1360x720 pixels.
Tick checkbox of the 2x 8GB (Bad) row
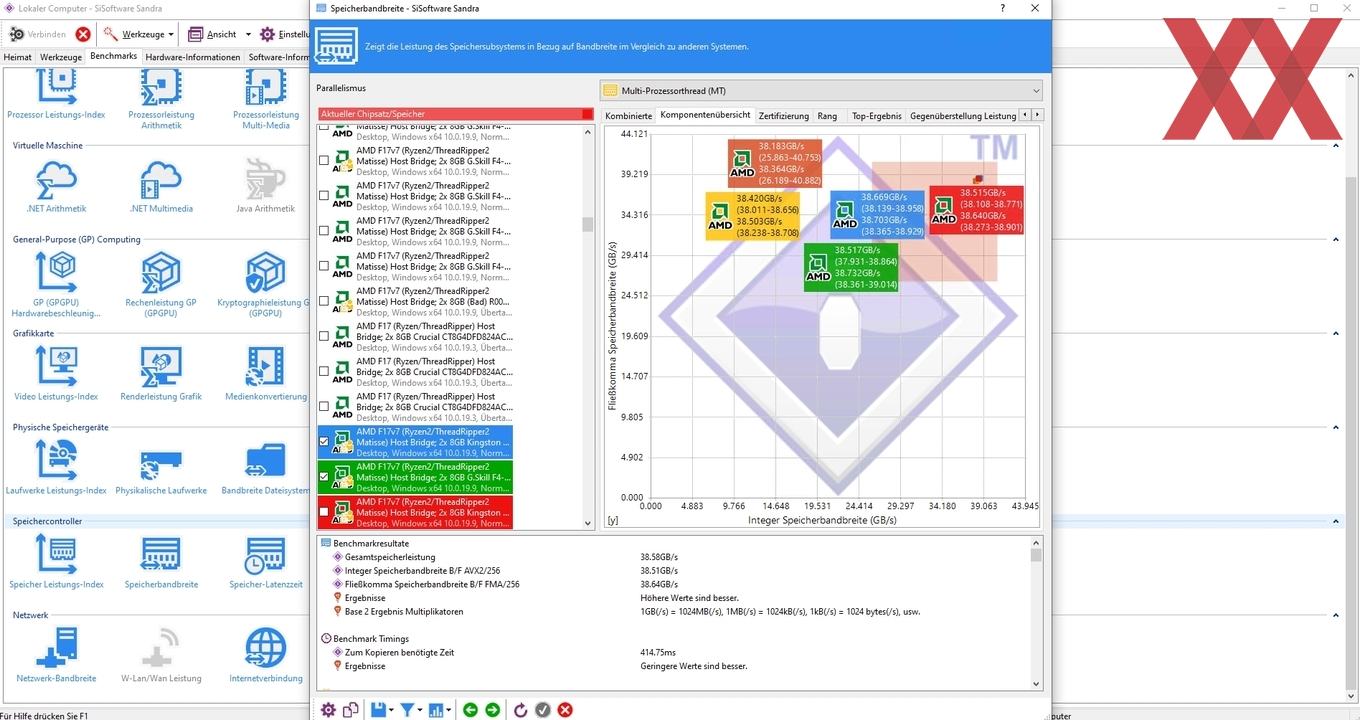coord(323,301)
